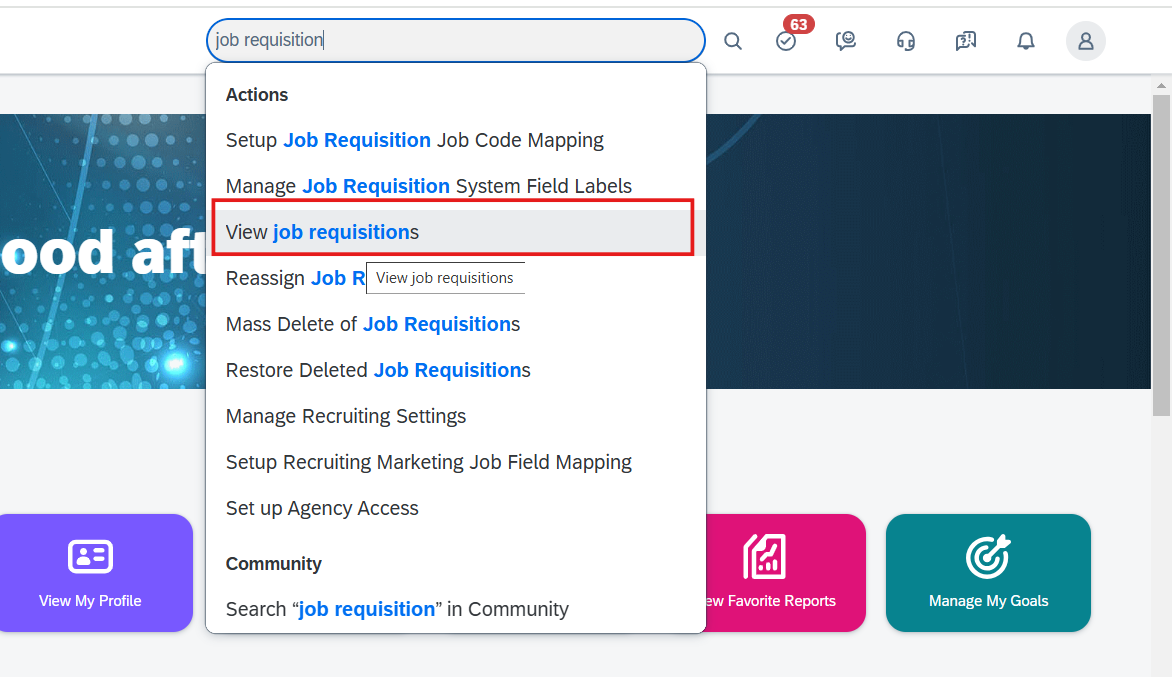Open the global search magnifier icon
The image size is (1172, 677).
[x=733, y=41]
